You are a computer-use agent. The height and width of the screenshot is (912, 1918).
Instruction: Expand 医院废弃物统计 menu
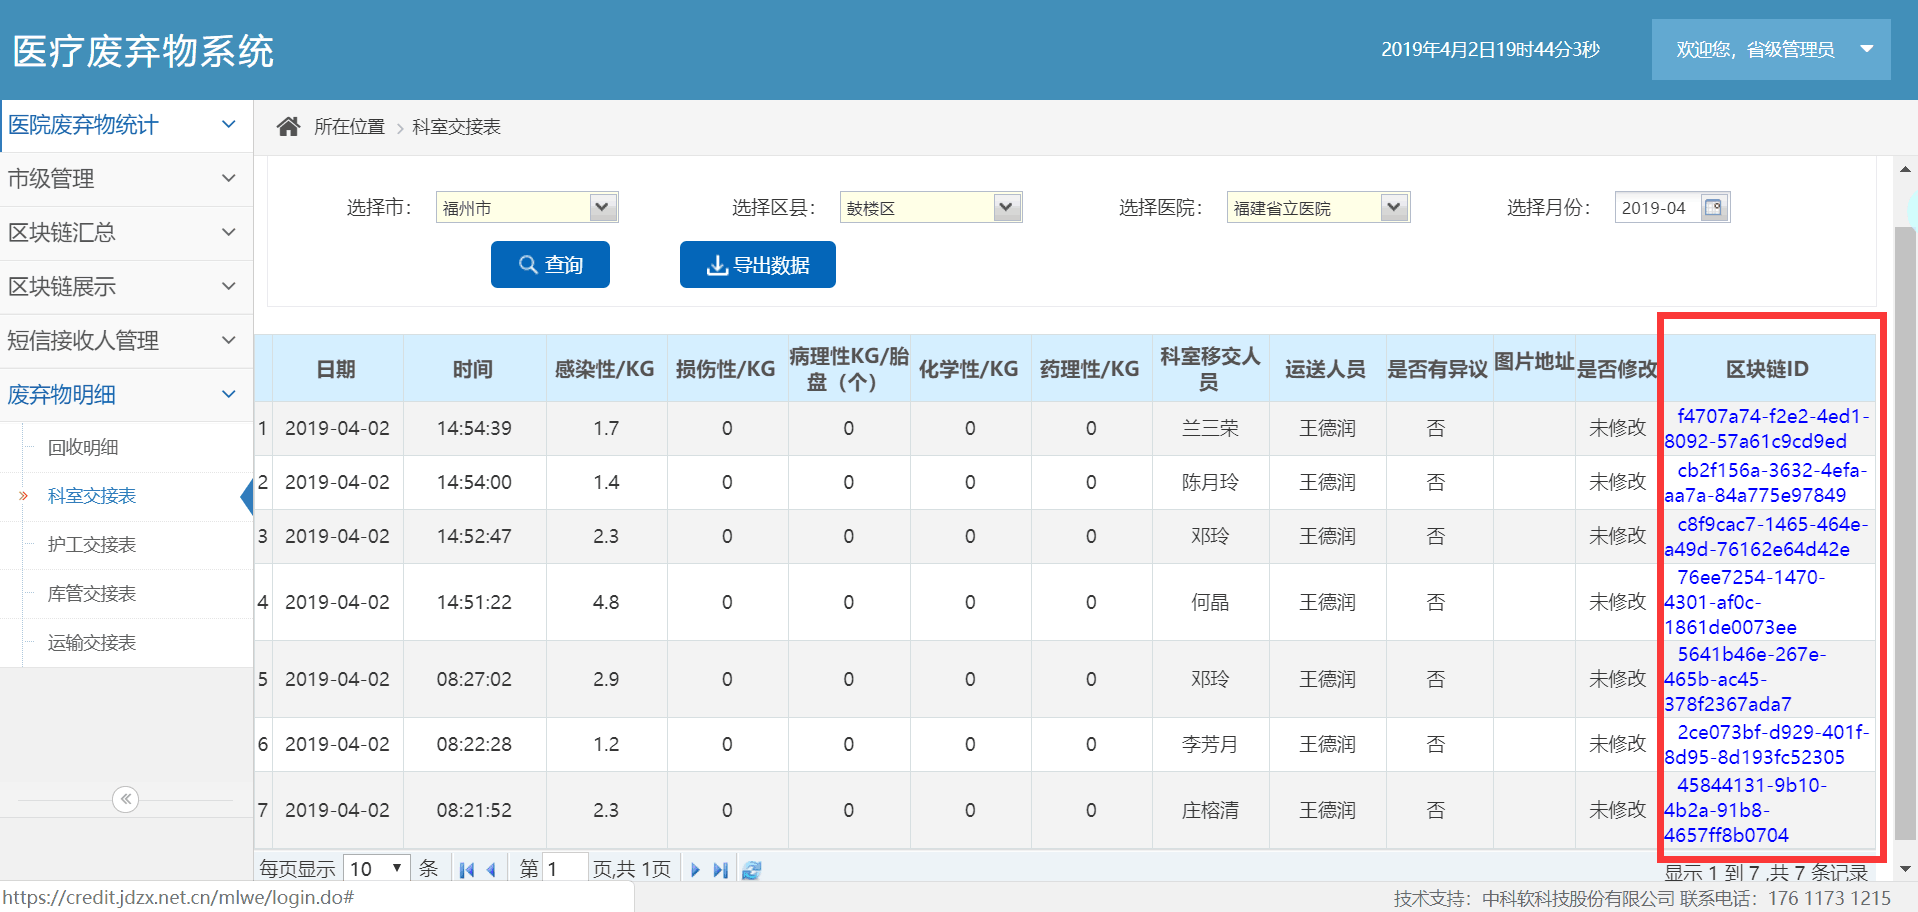(126, 125)
